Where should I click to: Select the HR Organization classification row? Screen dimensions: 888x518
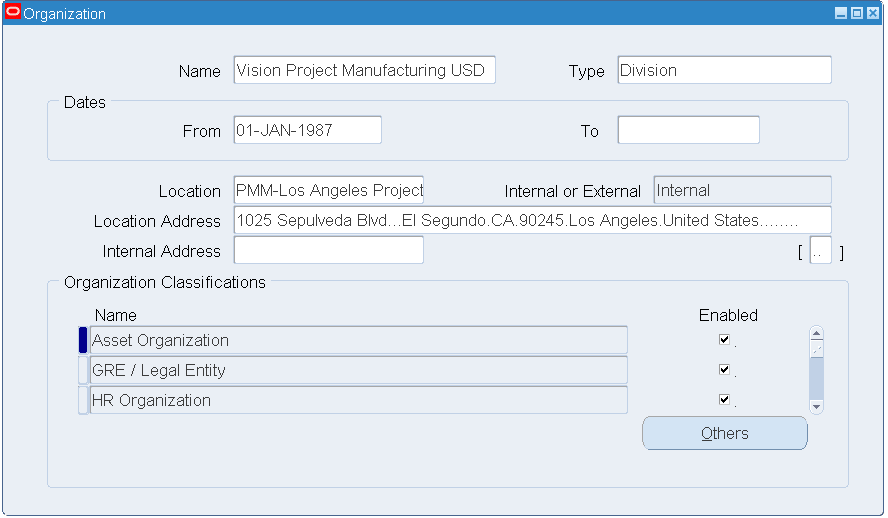tap(358, 400)
